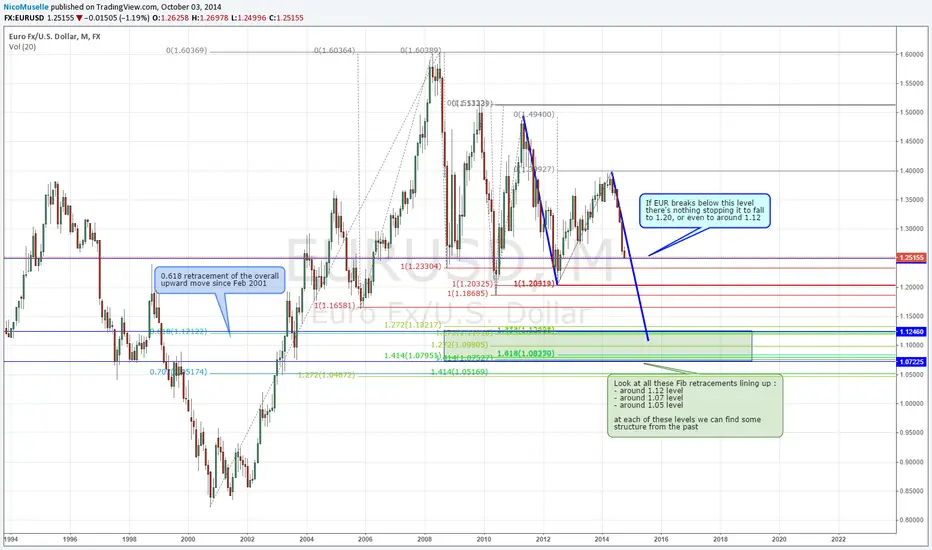Click the 2010 year on time axis

(483, 539)
